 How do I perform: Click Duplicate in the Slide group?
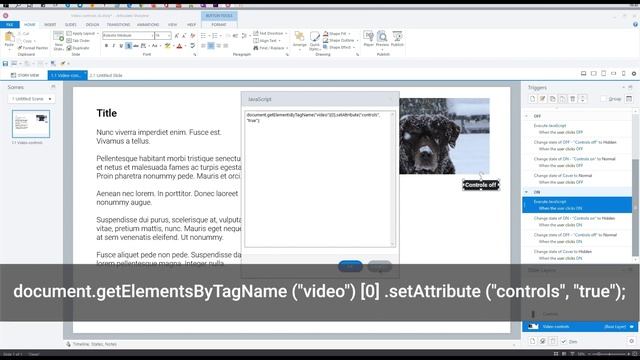[78, 48]
